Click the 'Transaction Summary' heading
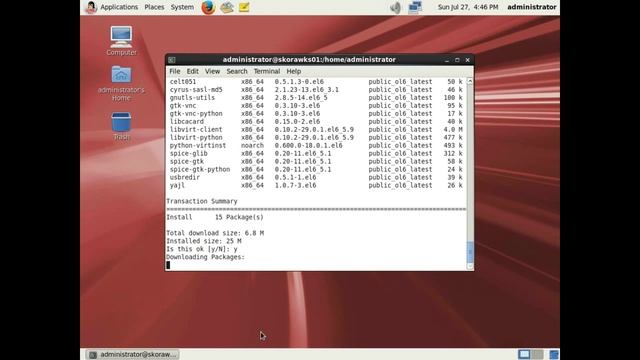This screenshot has height=360, width=640. coord(202,201)
